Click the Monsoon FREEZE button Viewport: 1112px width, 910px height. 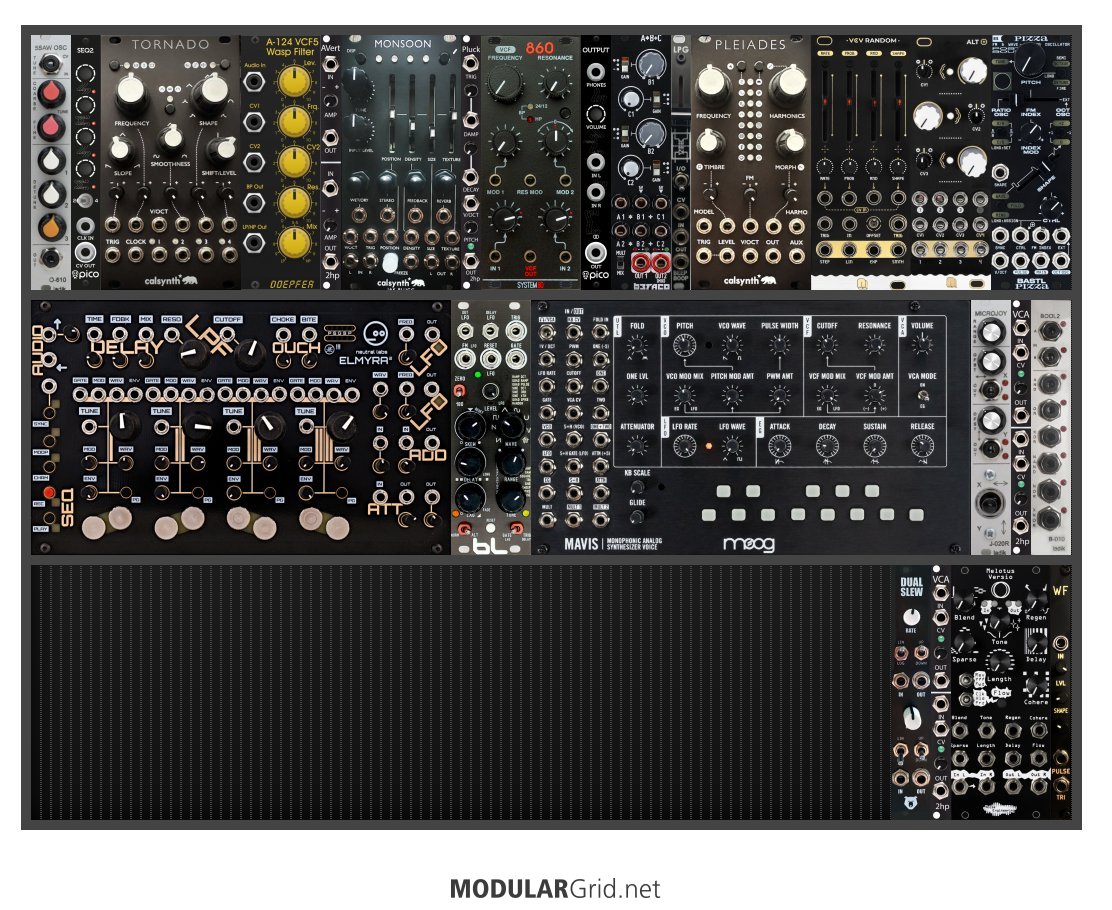(x=390, y=263)
